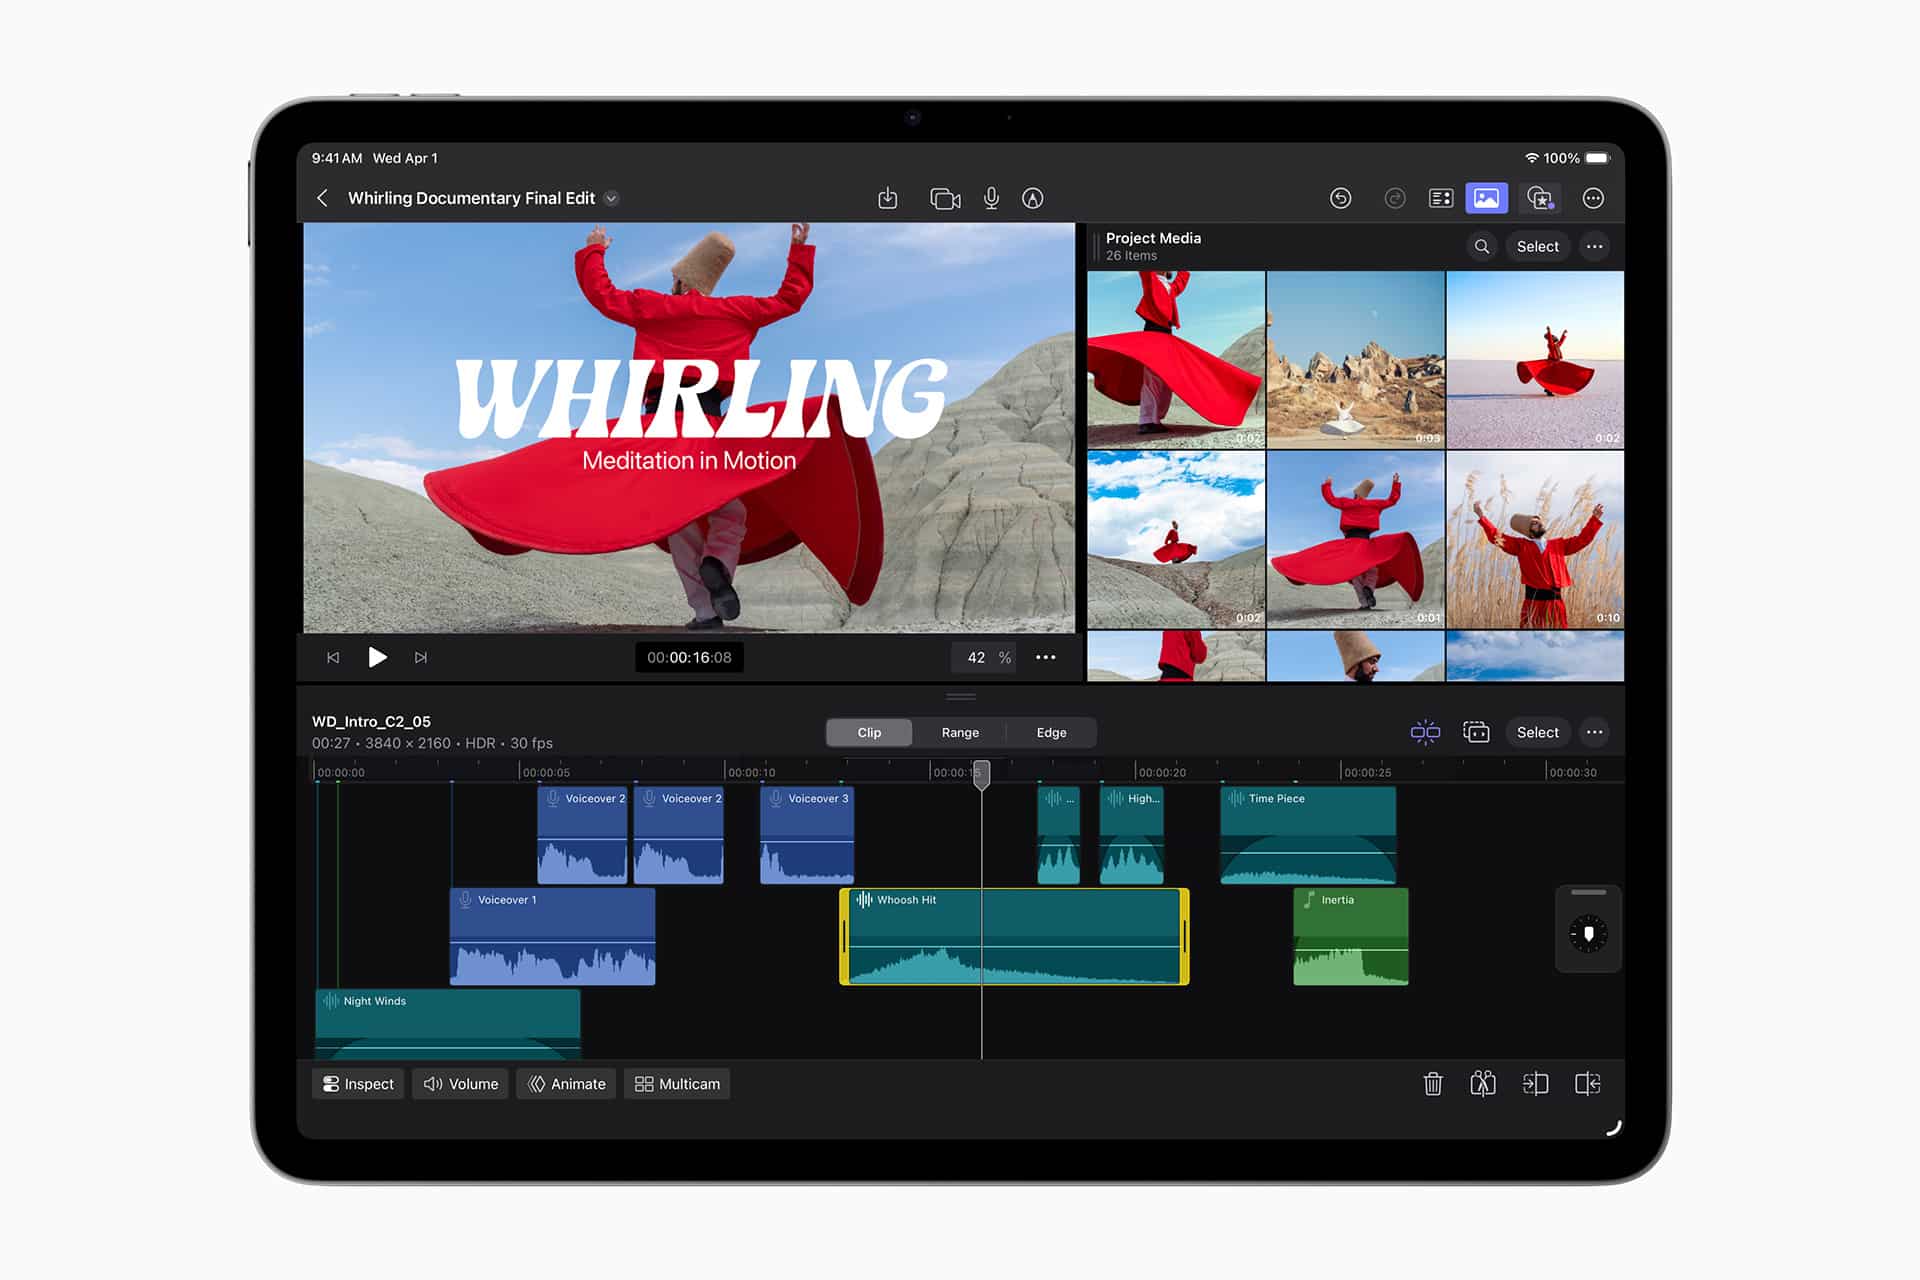Select the Voiceover 3 clip
Image resolution: width=1920 pixels, height=1280 pixels.
tap(807, 835)
